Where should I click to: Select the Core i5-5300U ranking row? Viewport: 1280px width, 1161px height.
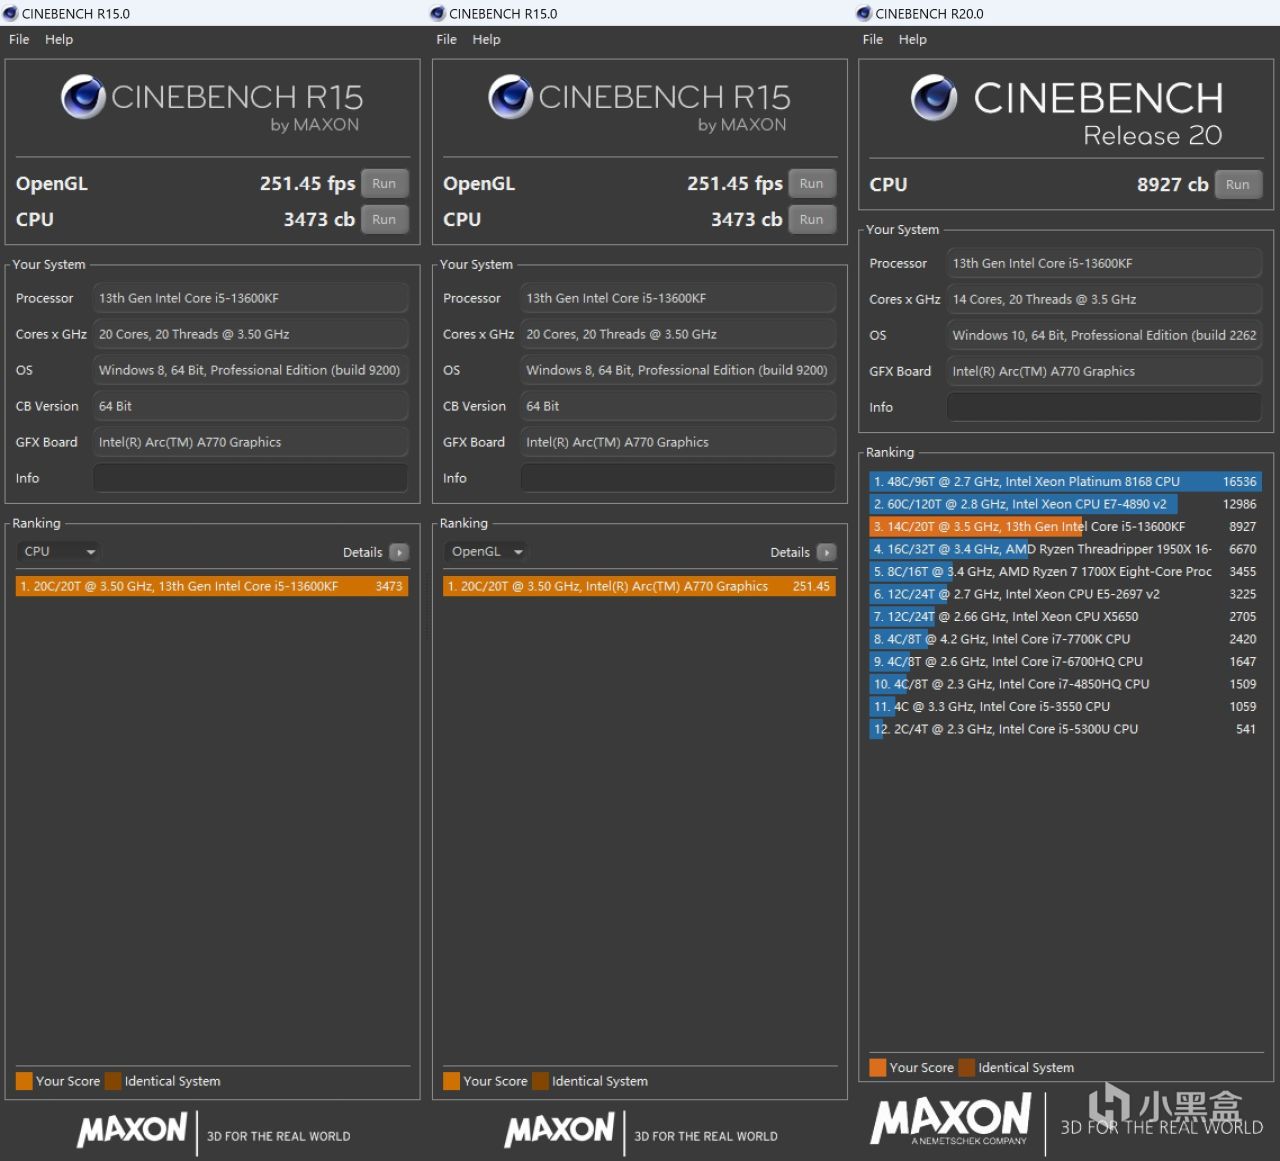[1065, 729]
